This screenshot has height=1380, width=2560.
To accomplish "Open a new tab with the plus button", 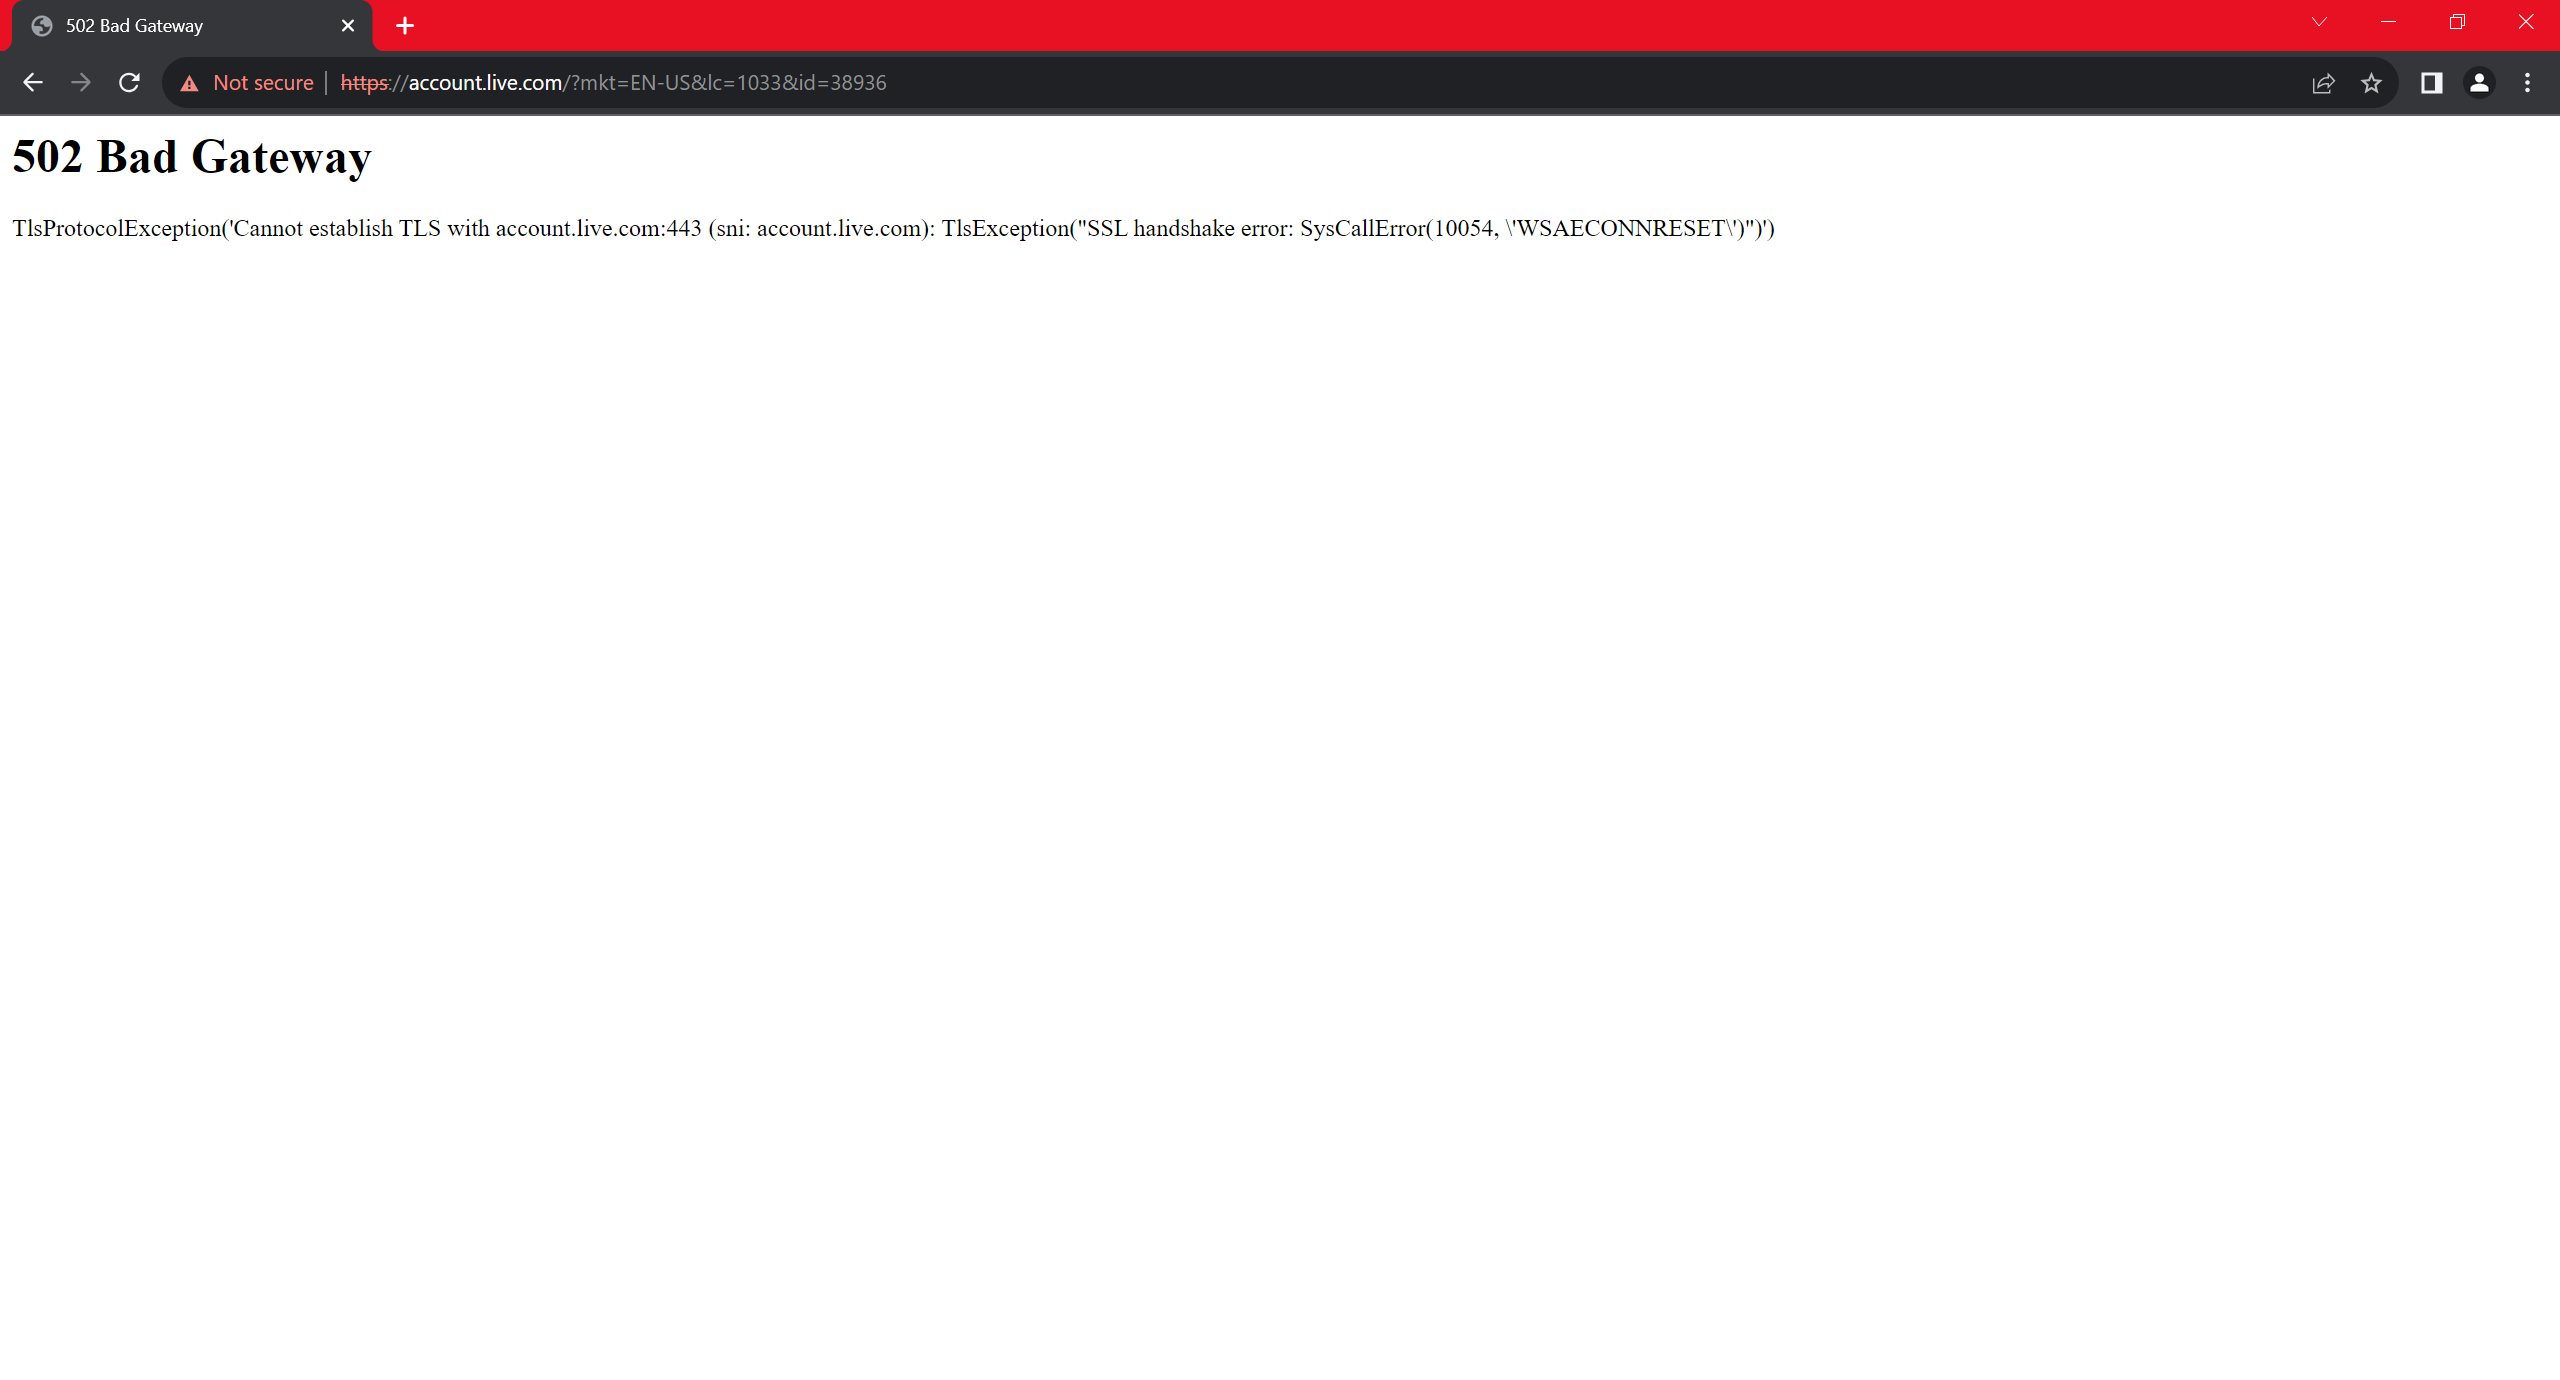I will pyautogui.click(x=404, y=25).
